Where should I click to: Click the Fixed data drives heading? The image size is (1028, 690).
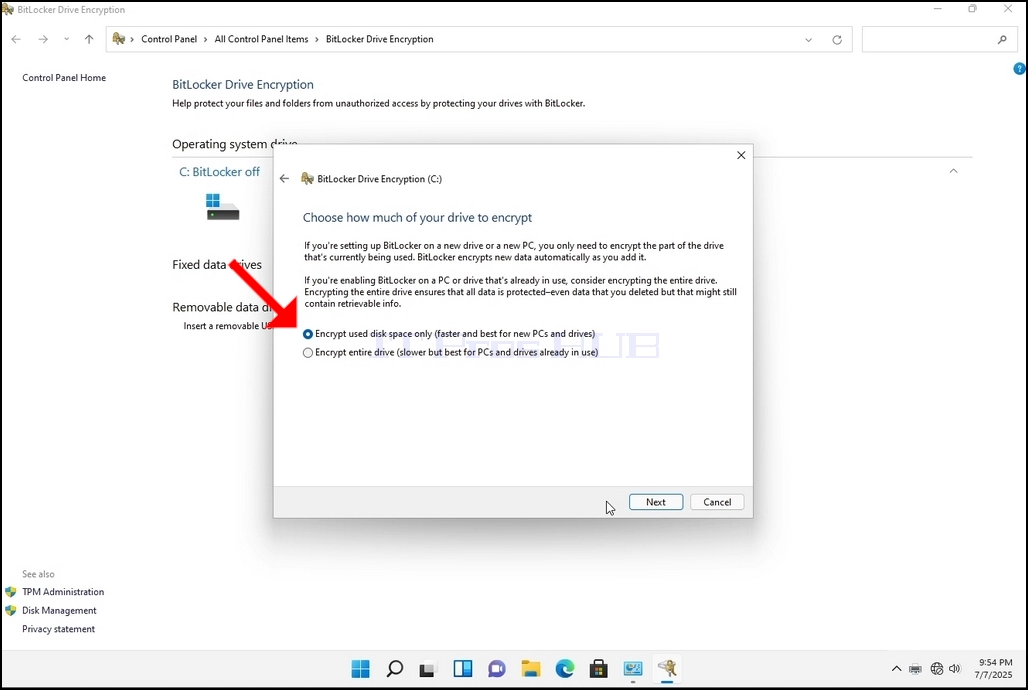(x=217, y=265)
